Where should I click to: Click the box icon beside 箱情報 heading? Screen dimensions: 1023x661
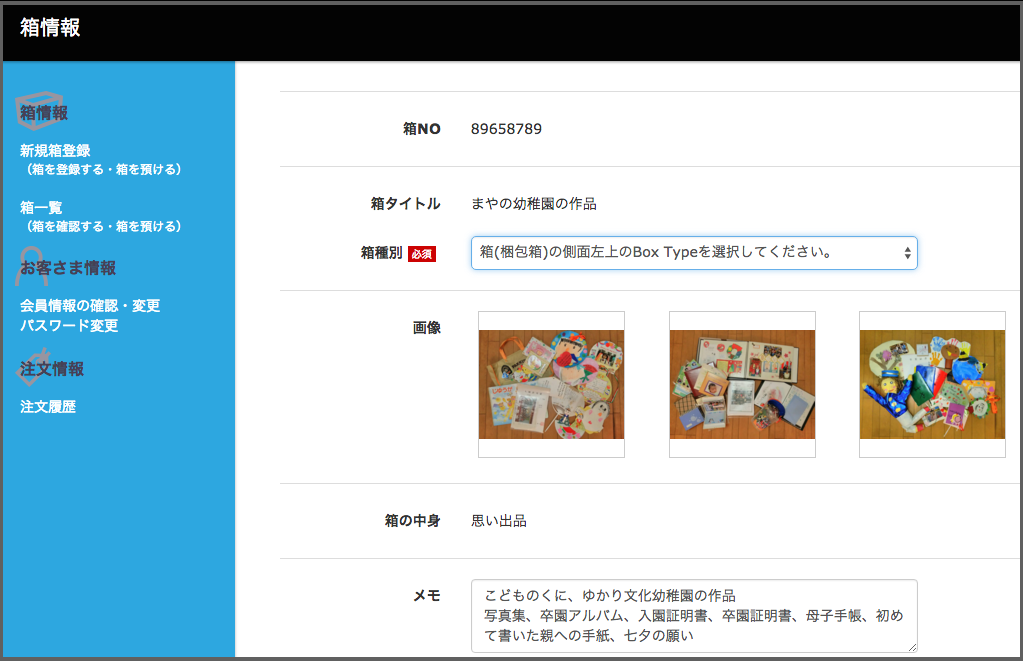[x=40, y=110]
